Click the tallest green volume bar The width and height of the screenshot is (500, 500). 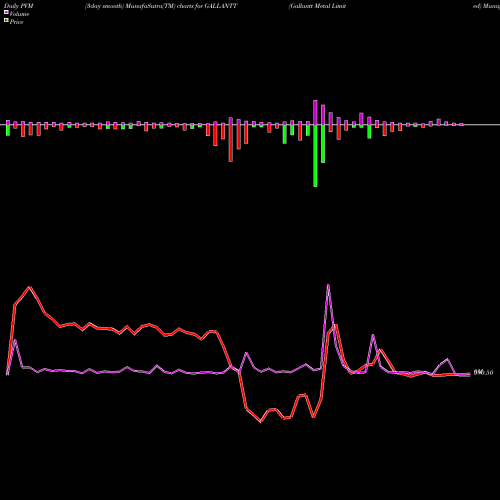(x=315, y=156)
